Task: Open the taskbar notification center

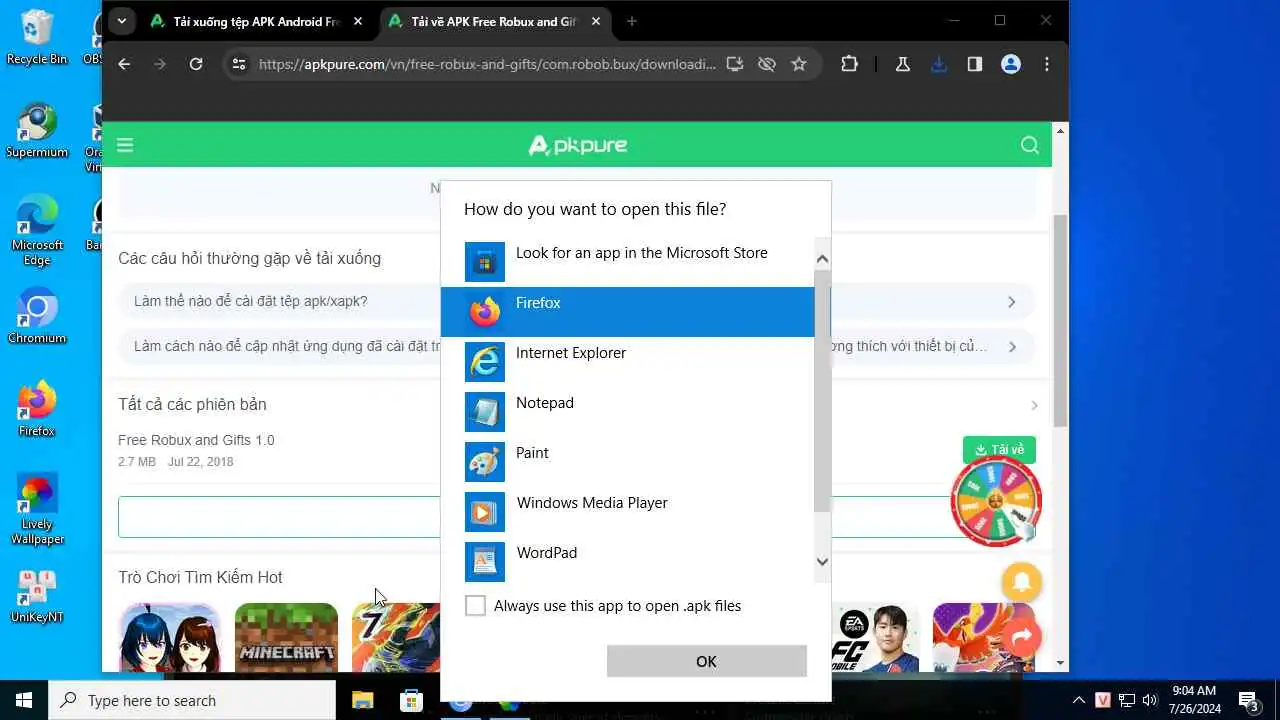Action: coord(1248,700)
